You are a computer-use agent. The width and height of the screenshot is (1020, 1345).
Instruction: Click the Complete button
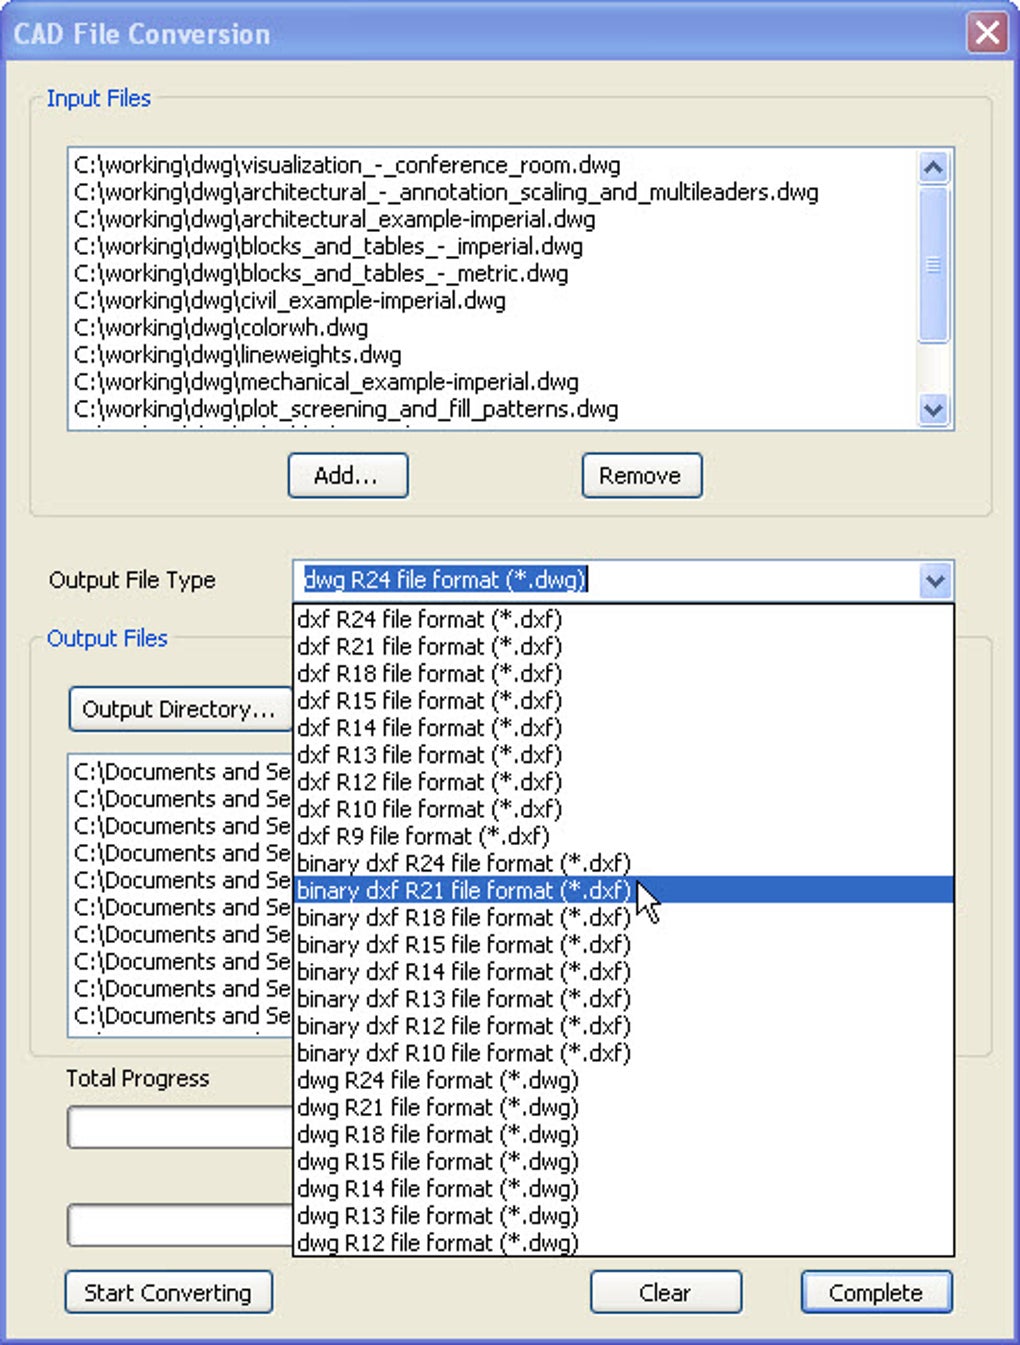coord(876,1292)
